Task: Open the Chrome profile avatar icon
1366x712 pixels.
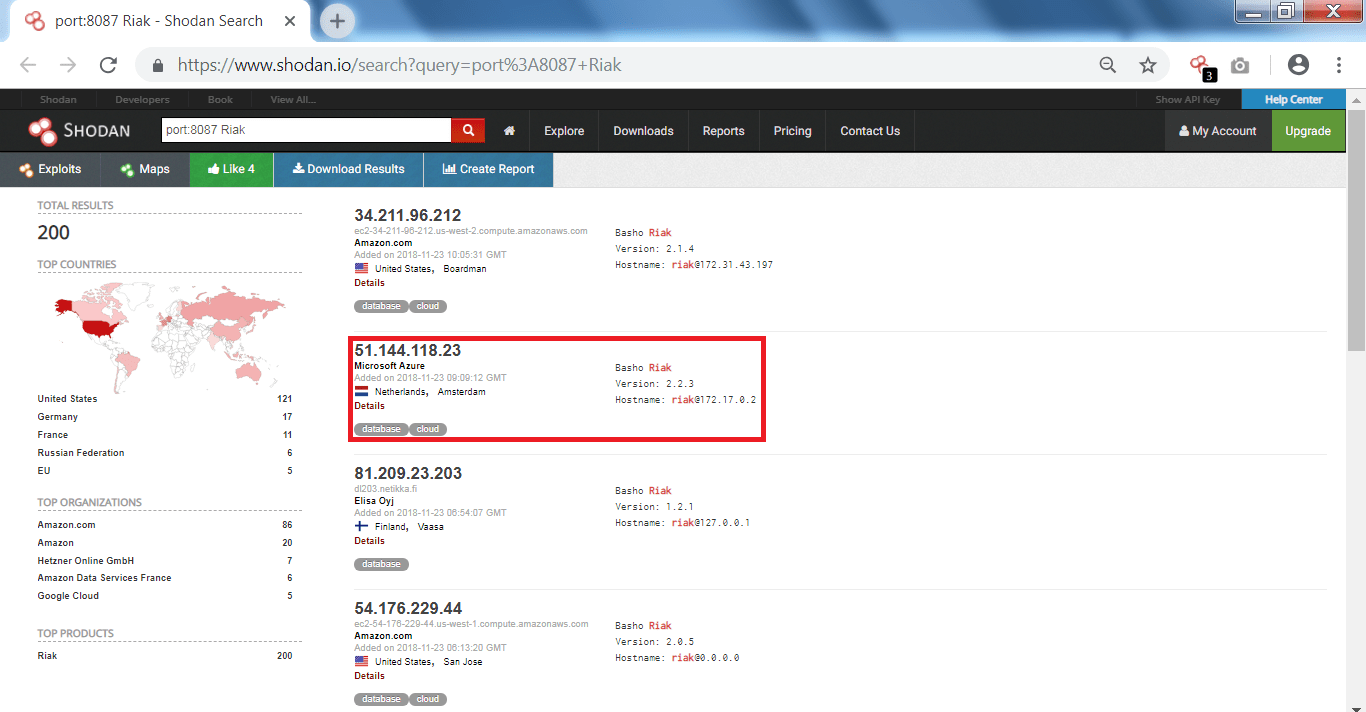Action: pos(1298,65)
